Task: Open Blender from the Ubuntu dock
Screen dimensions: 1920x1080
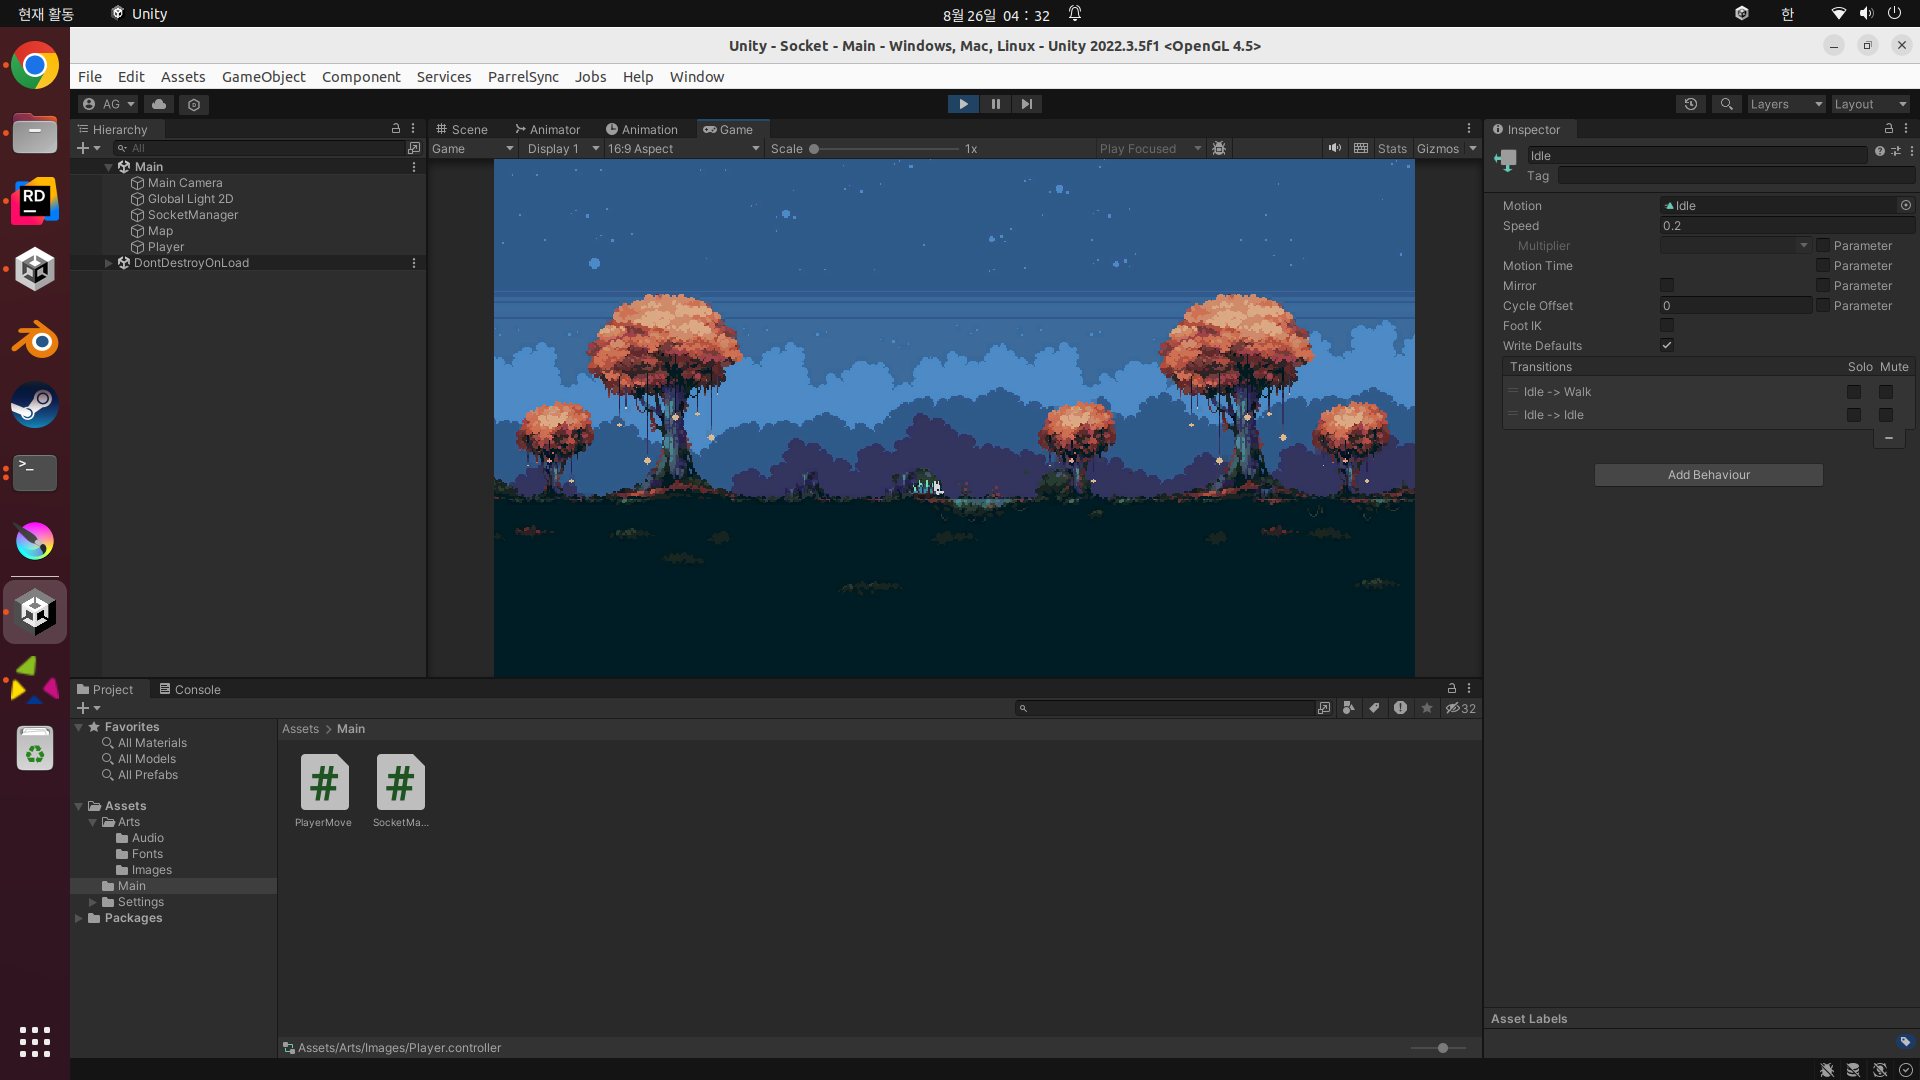Action: (x=35, y=339)
